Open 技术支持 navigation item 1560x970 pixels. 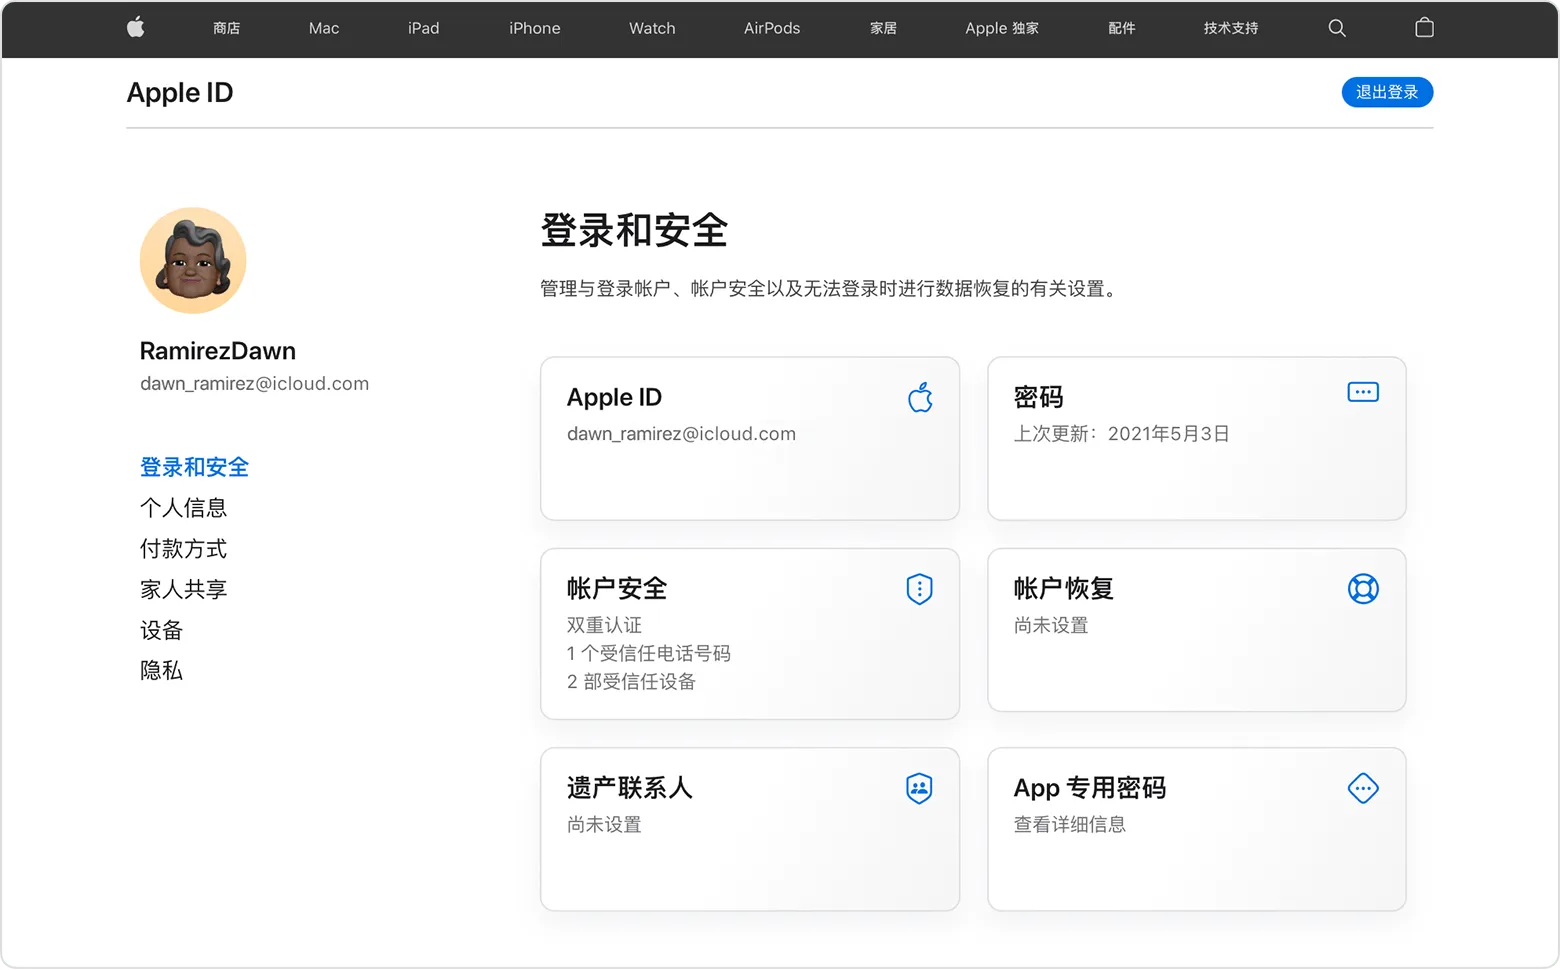[1231, 28]
